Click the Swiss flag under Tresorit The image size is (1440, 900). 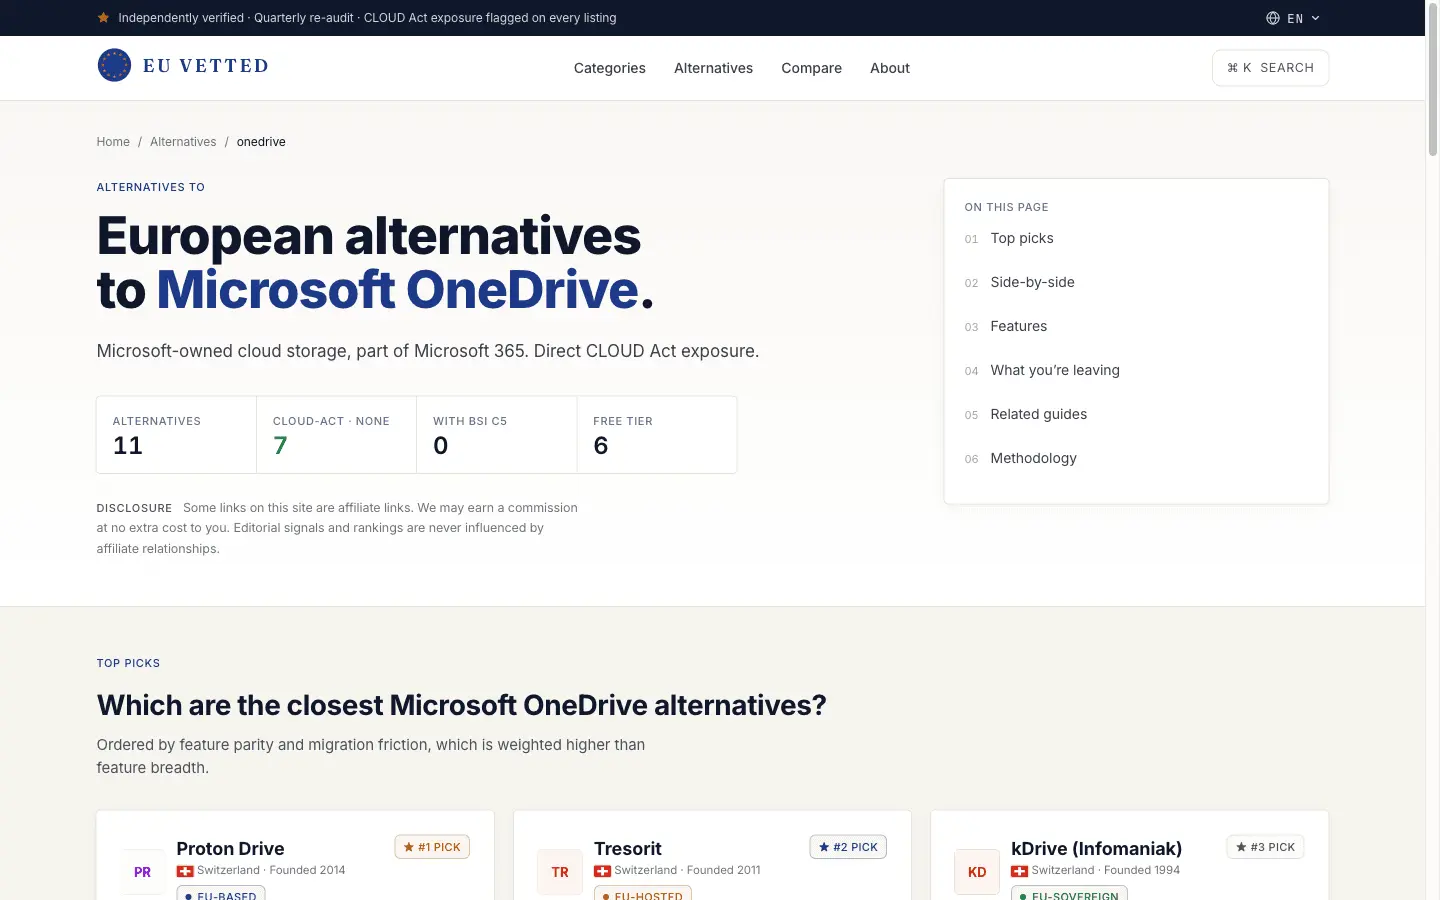point(602,871)
